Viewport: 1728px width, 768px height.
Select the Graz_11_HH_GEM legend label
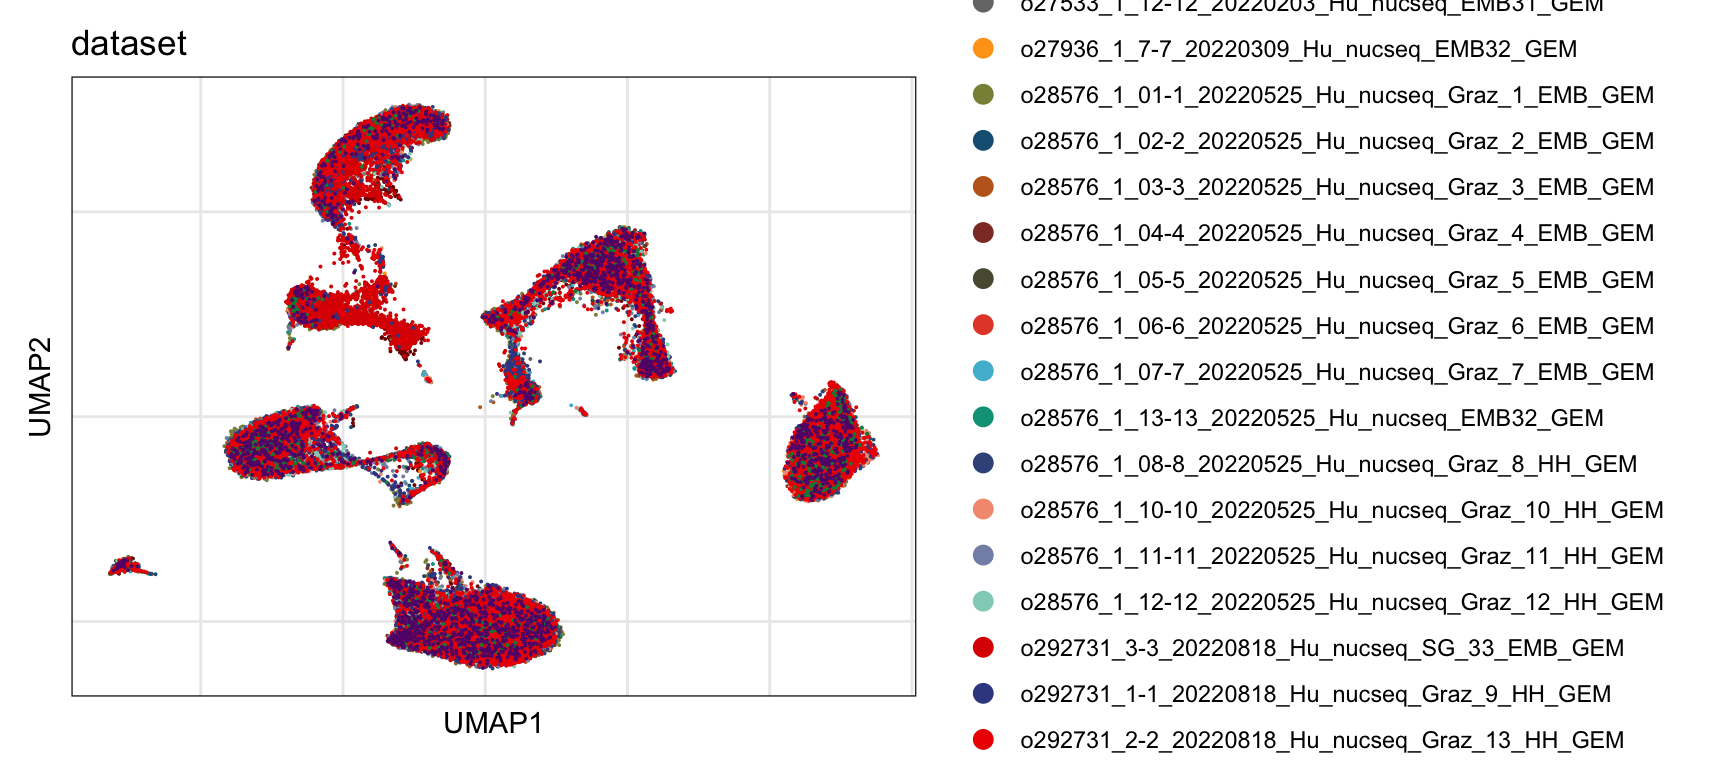[1341, 556]
